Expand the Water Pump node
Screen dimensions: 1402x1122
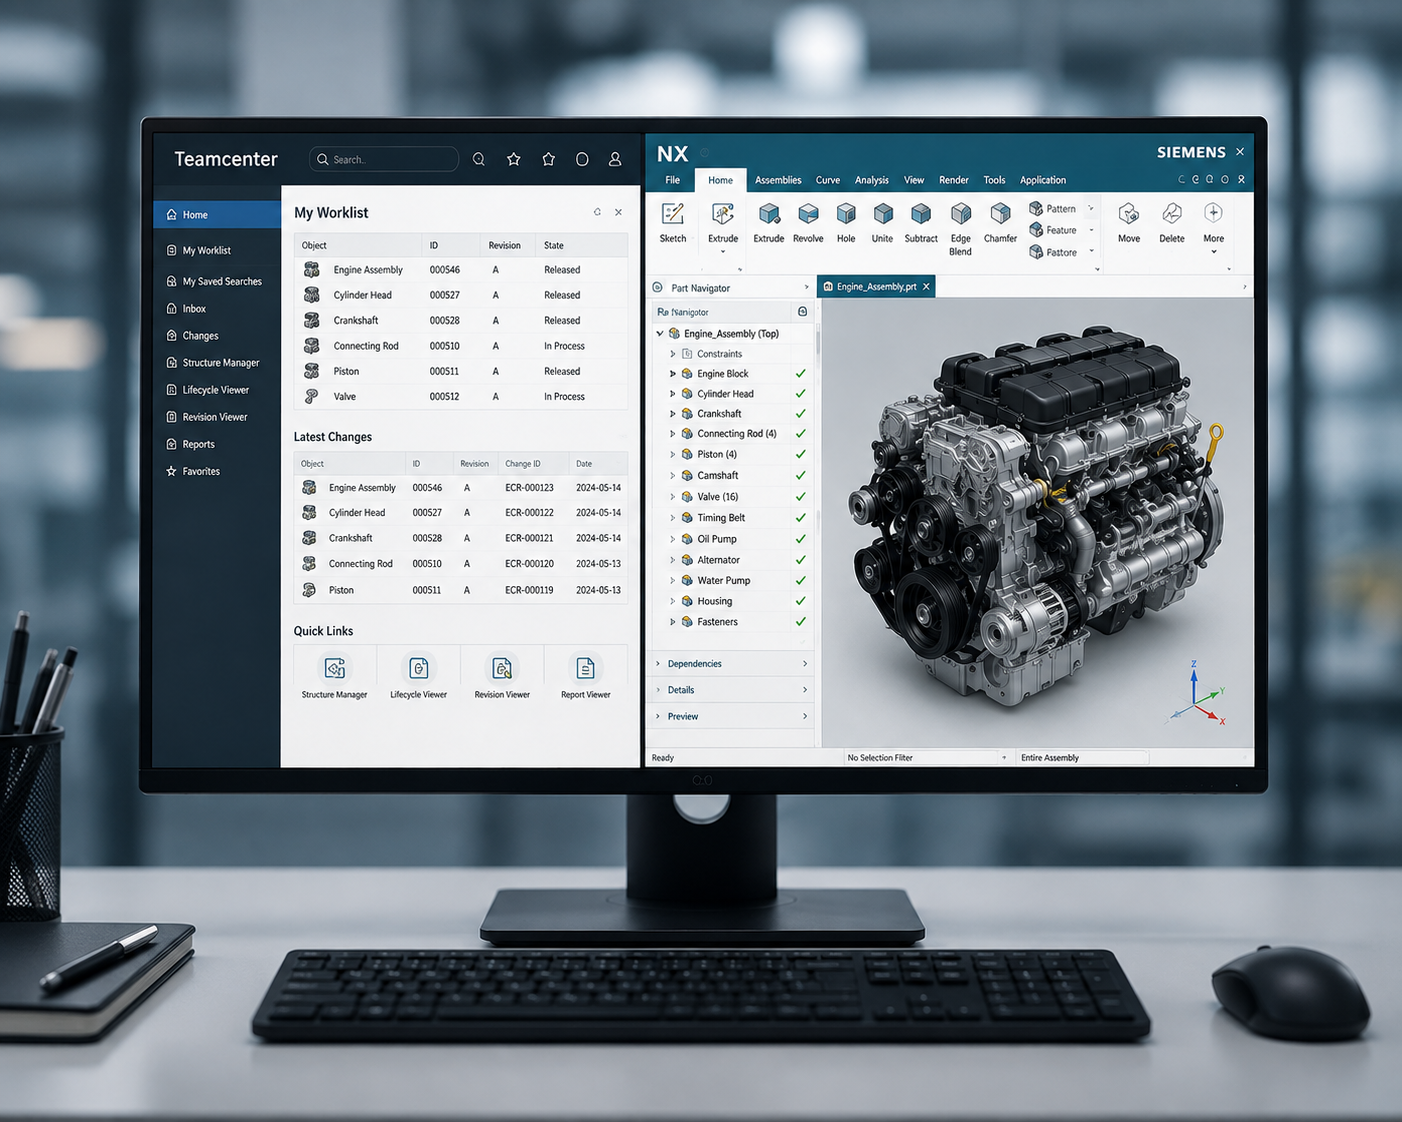673,580
